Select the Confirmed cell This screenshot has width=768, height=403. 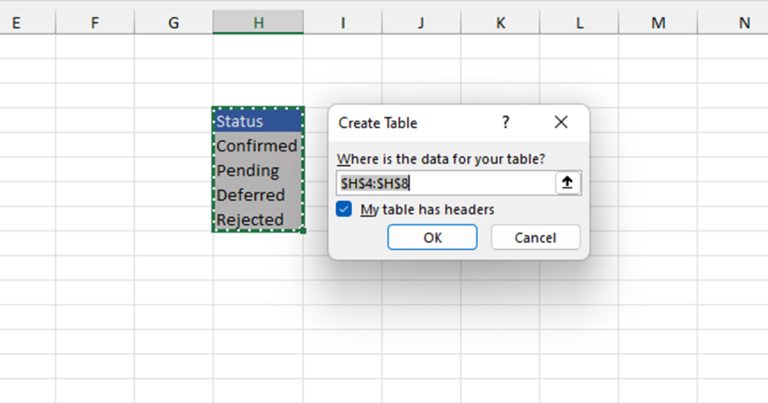point(258,145)
